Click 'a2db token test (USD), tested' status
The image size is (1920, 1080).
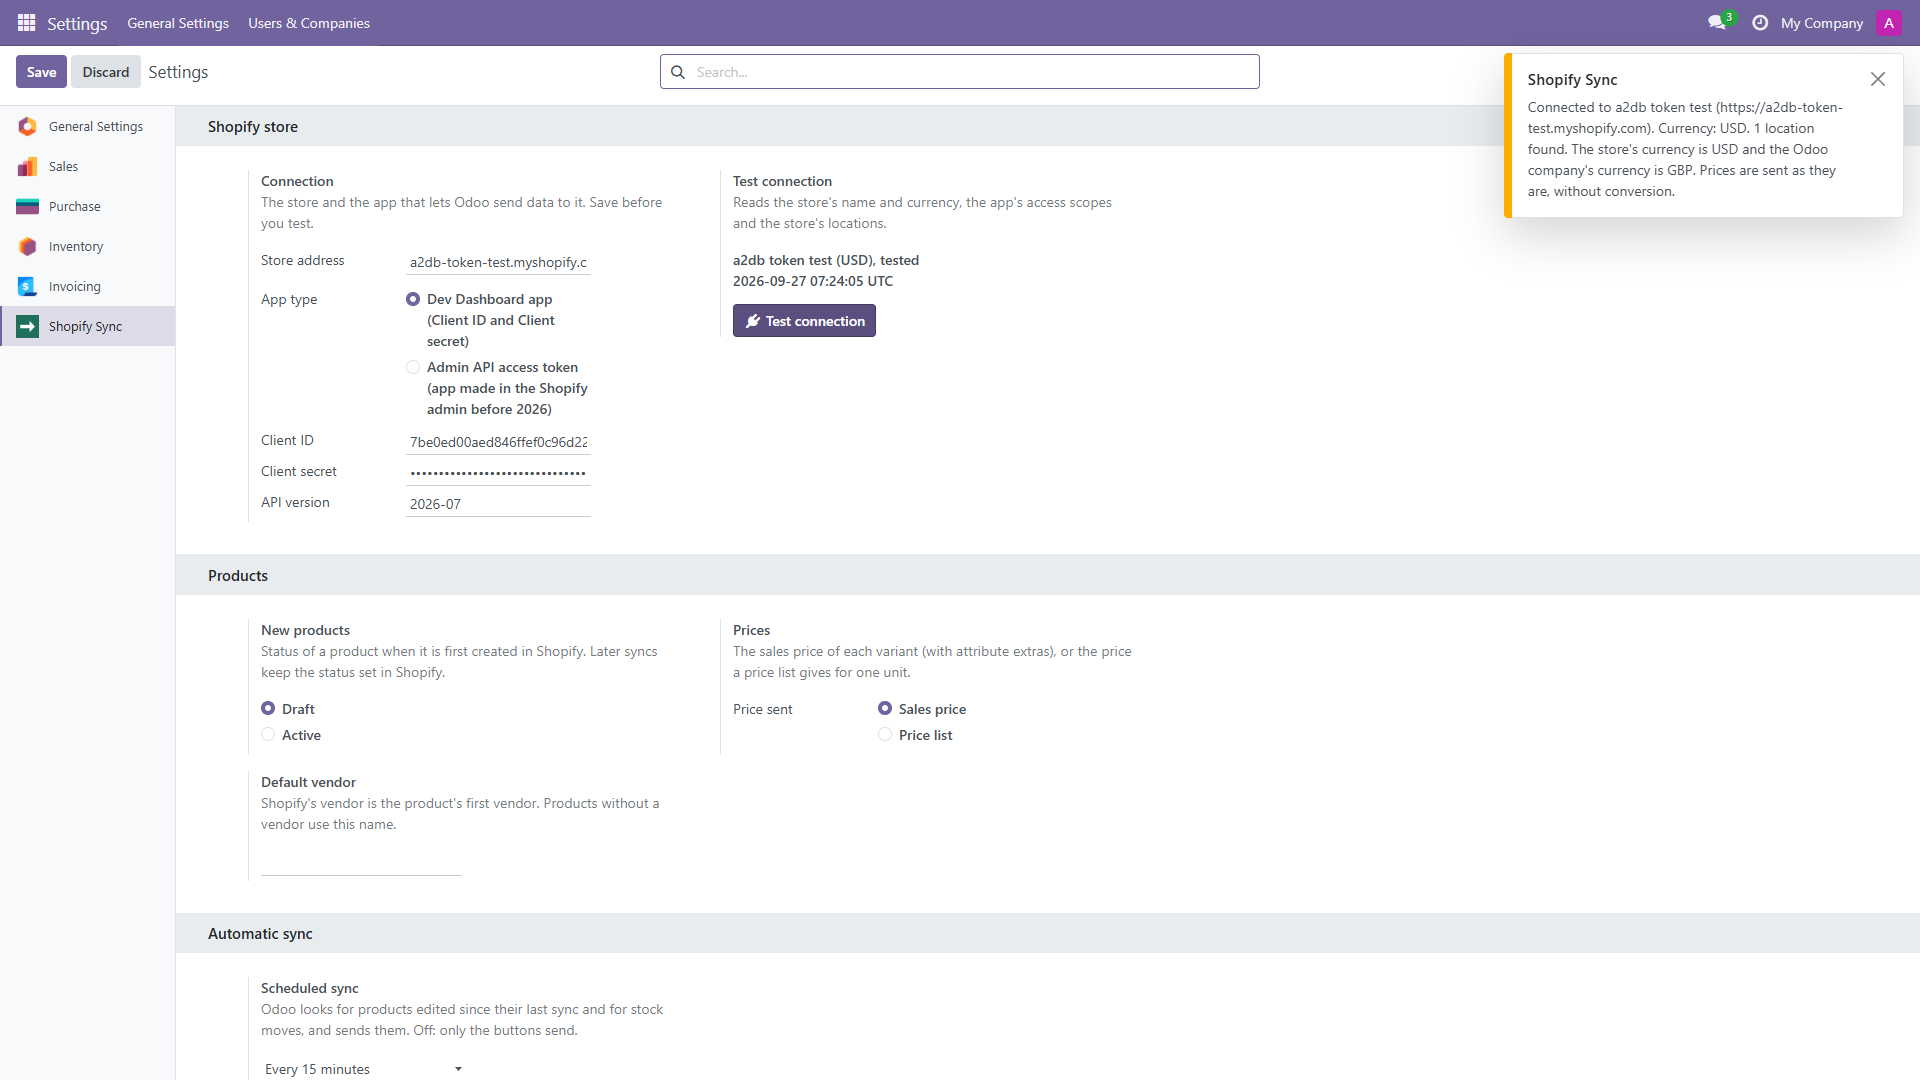(826, 260)
